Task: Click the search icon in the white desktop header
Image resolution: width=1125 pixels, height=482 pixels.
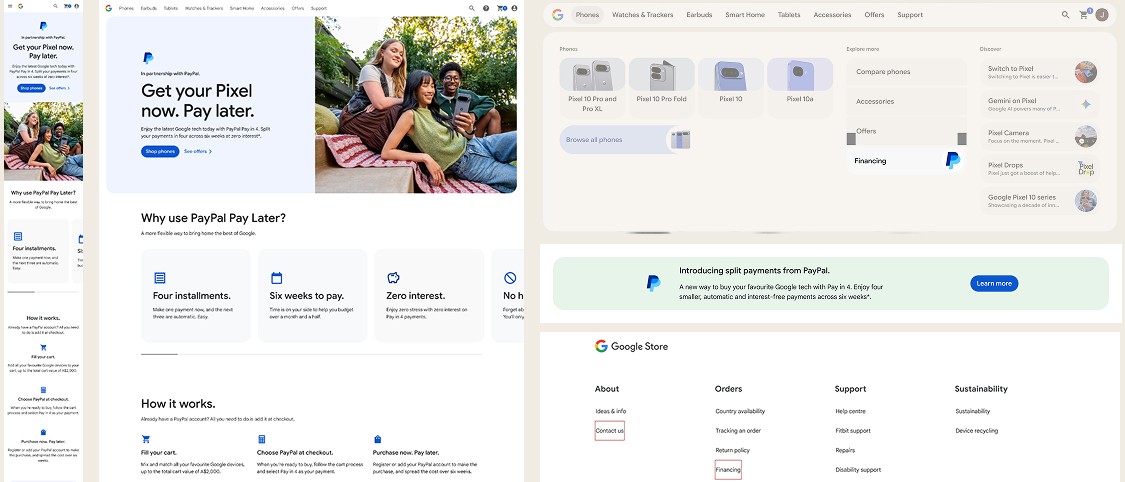Action: 471,9
